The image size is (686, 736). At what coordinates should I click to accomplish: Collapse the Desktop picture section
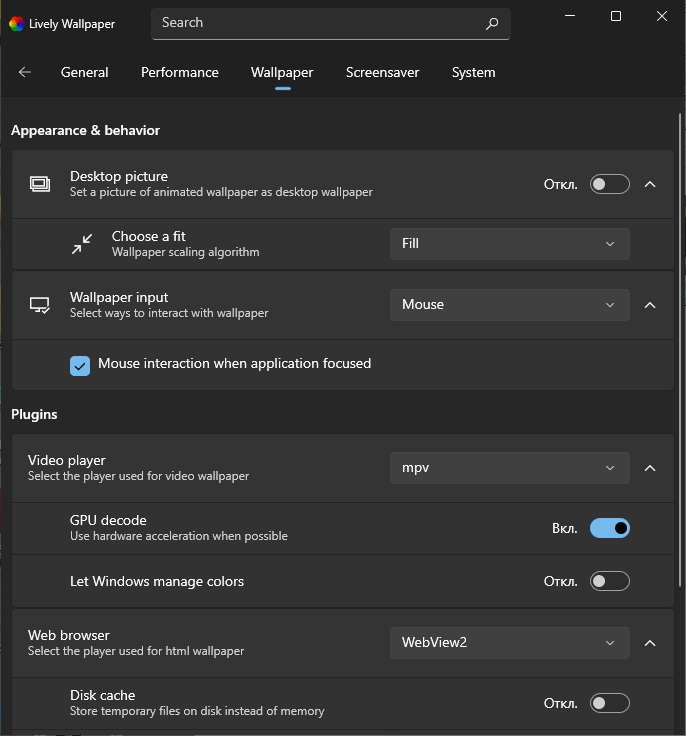coord(650,184)
